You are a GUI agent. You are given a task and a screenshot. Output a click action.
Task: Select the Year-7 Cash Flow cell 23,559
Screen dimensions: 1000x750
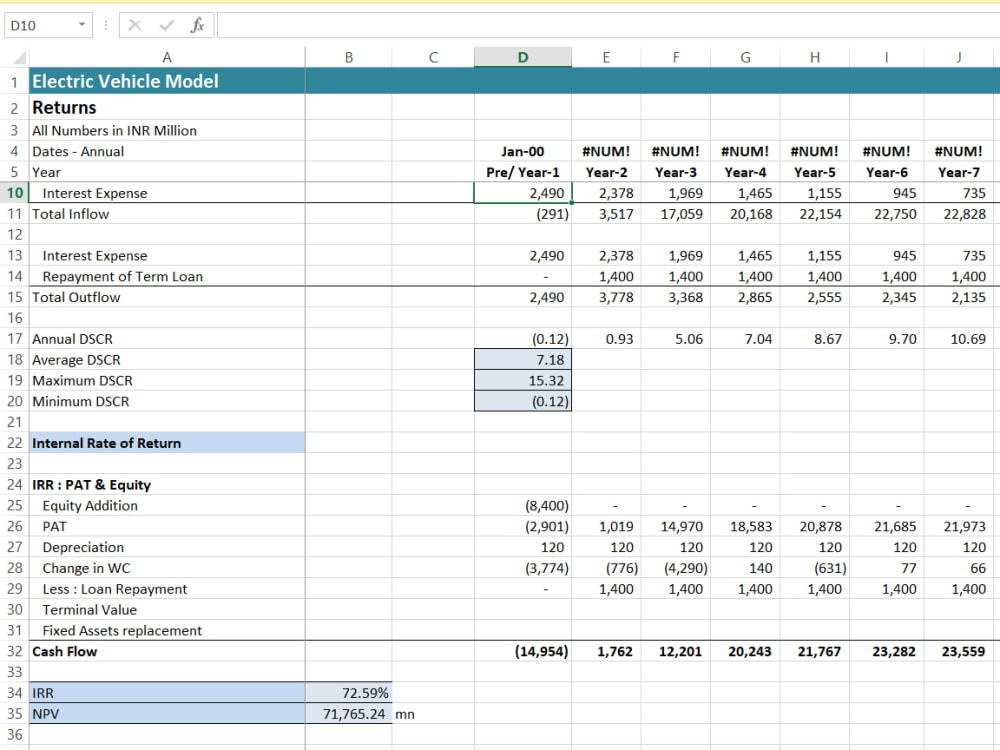pos(960,651)
